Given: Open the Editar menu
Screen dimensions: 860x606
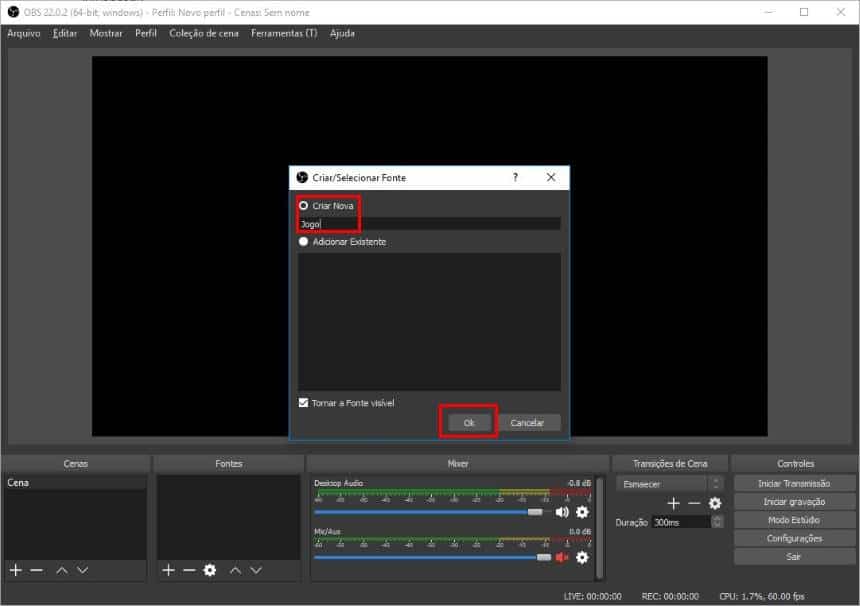Looking at the screenshot, I should point(65,33).
